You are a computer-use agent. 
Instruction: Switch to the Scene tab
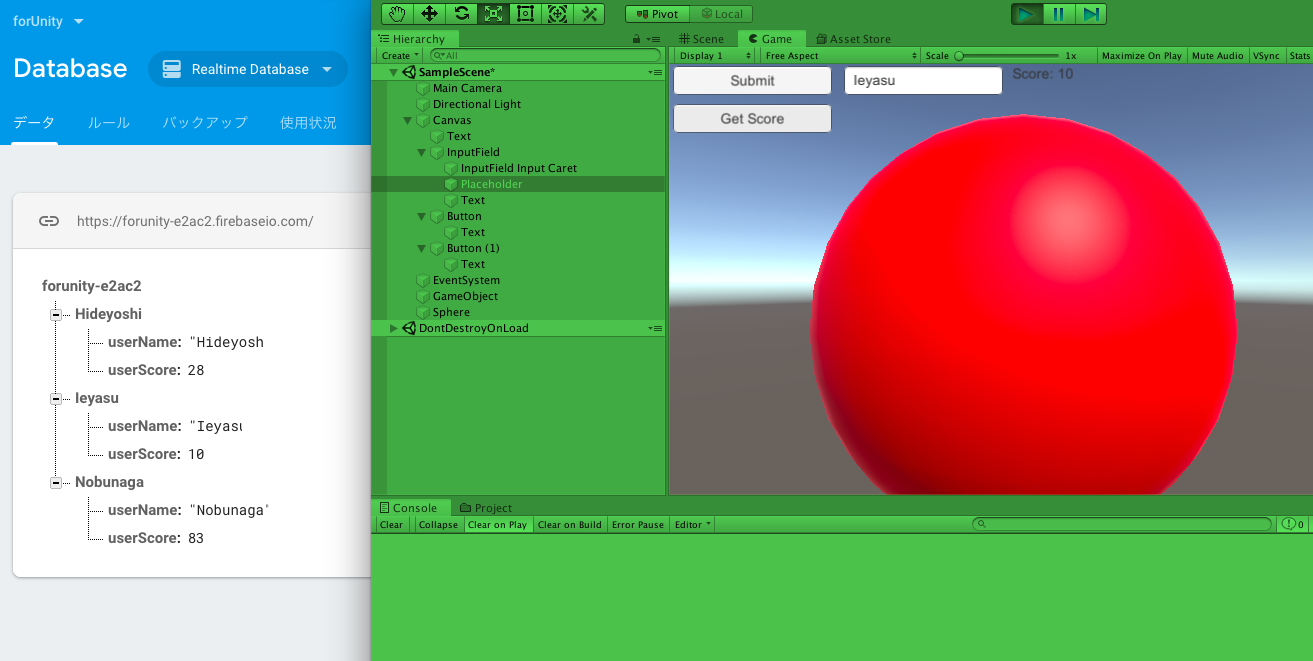701,39
